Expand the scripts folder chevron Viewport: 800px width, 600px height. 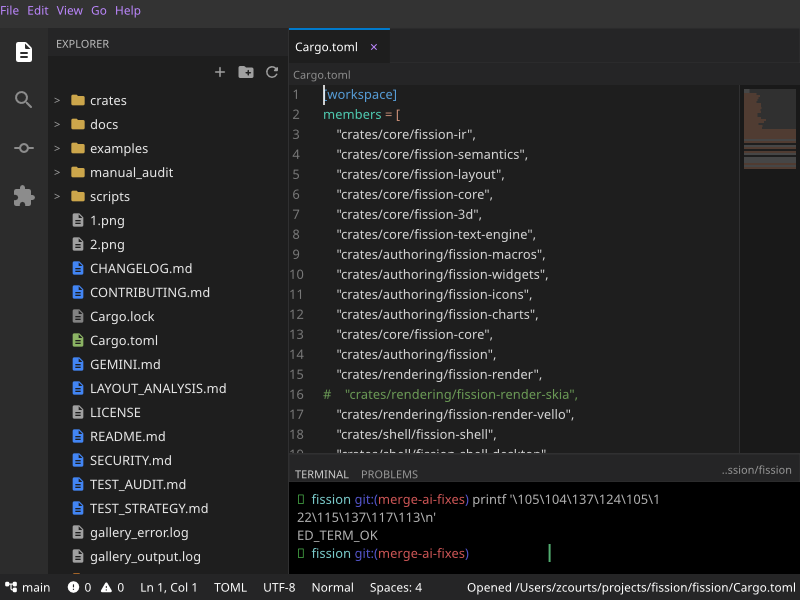tap(57, 196)
